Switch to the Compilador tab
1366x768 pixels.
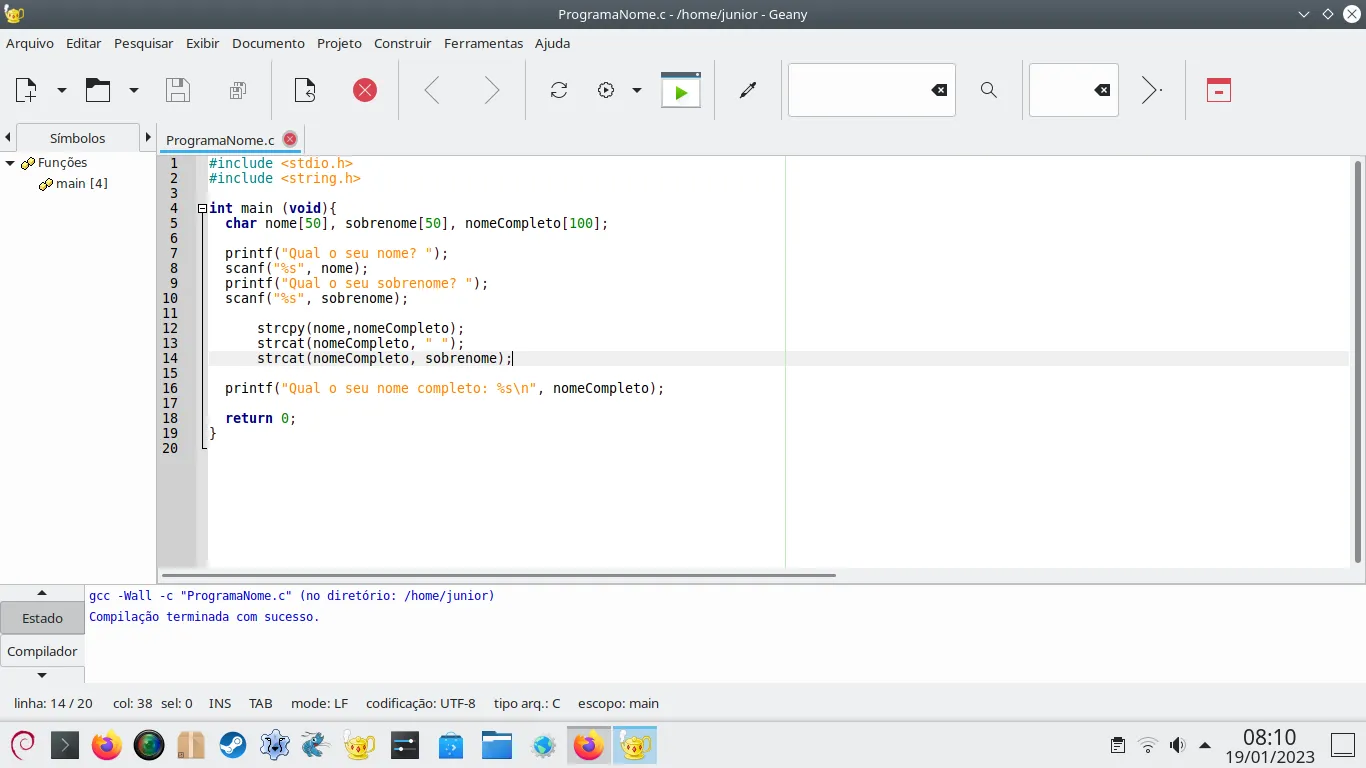(42, 651)
